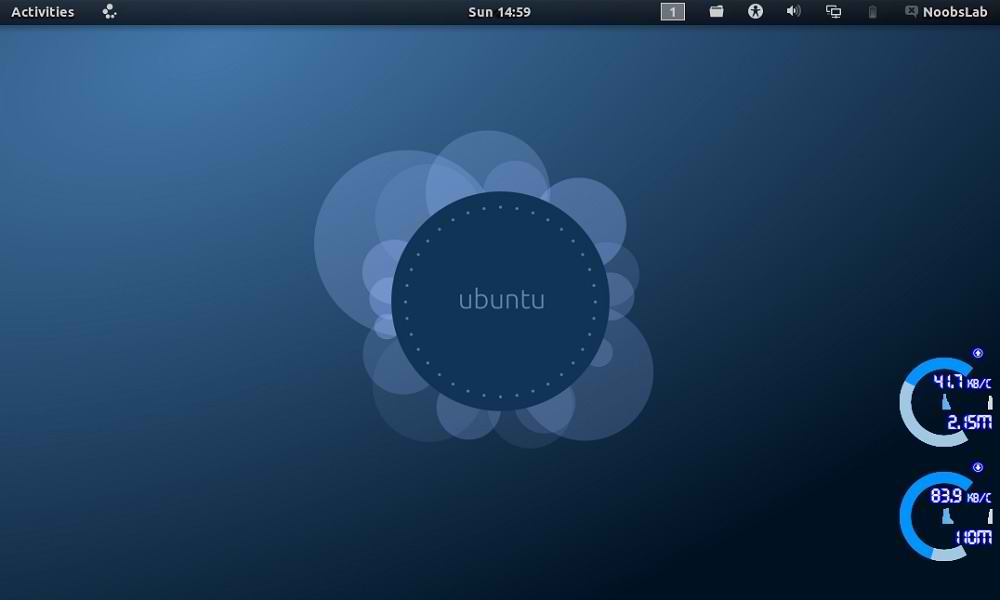The image size is (1000, 600).
Task: Click the download arrow icon above lower gauge
Action: point(978,467)
